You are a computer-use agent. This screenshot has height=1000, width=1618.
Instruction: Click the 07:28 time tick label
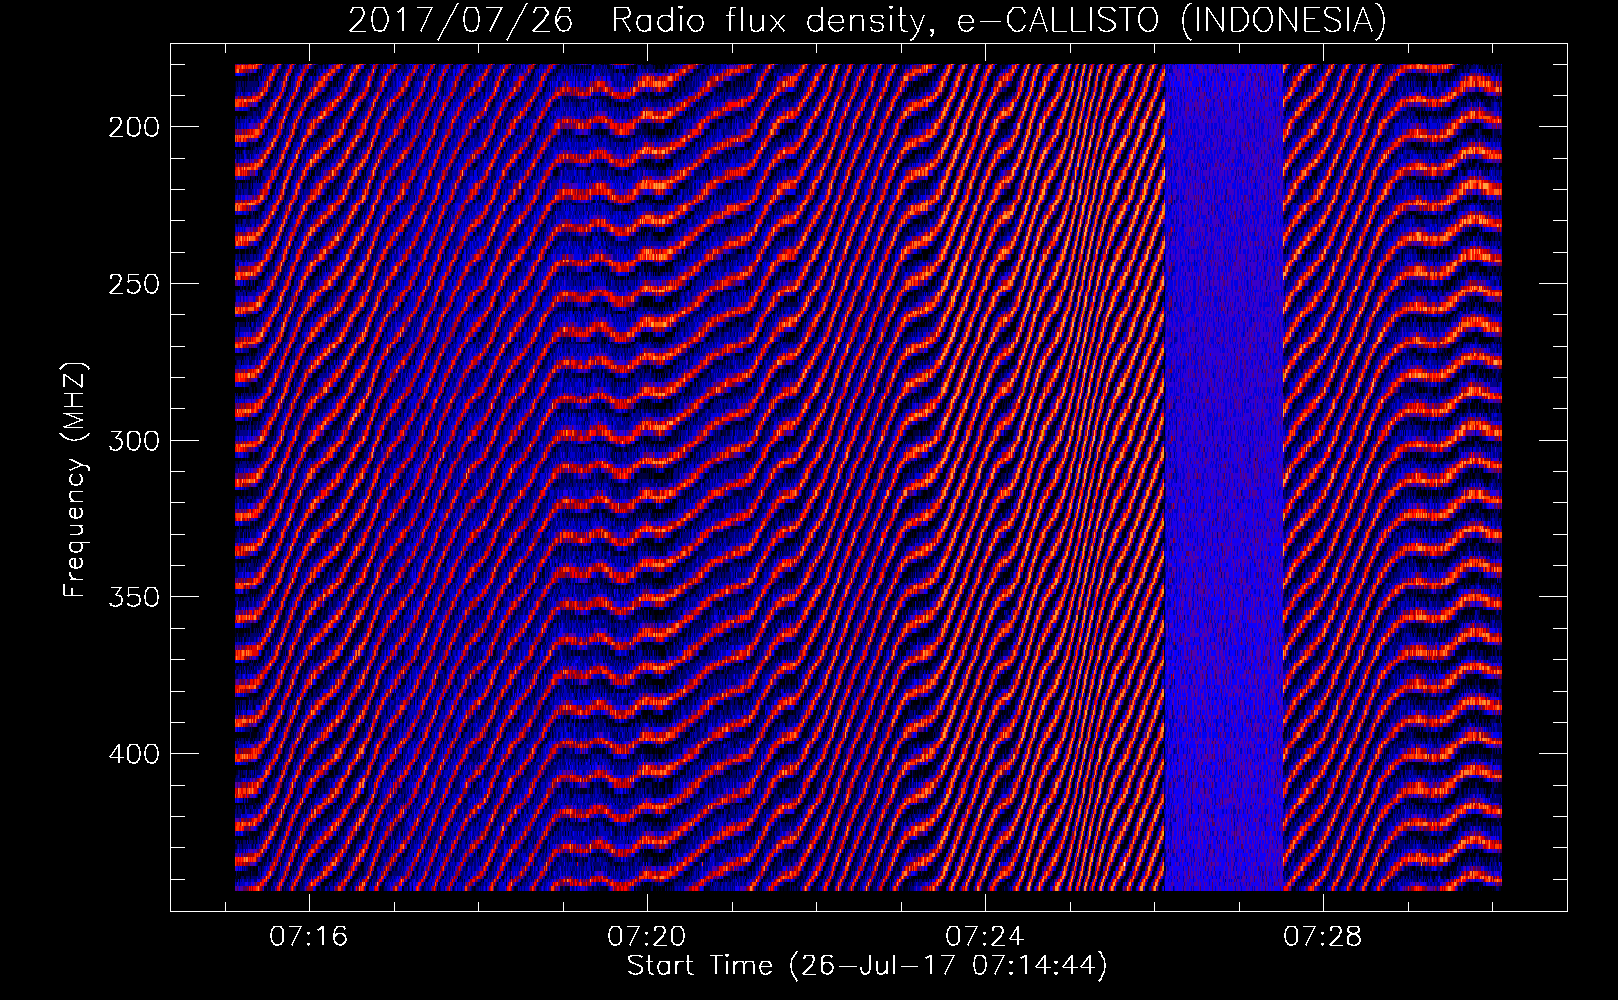point(1324,937)
